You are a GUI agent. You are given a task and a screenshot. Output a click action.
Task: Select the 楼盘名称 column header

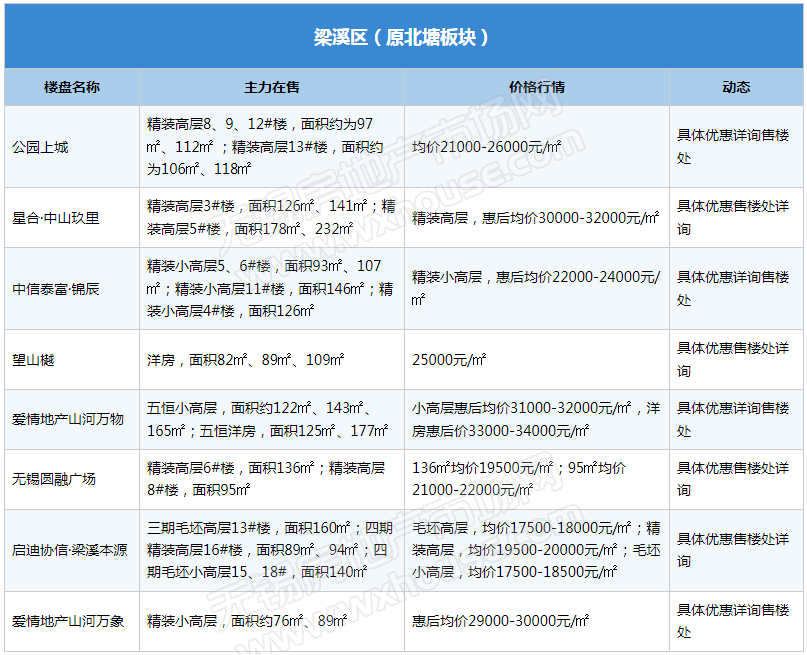[x=72, y=87]
